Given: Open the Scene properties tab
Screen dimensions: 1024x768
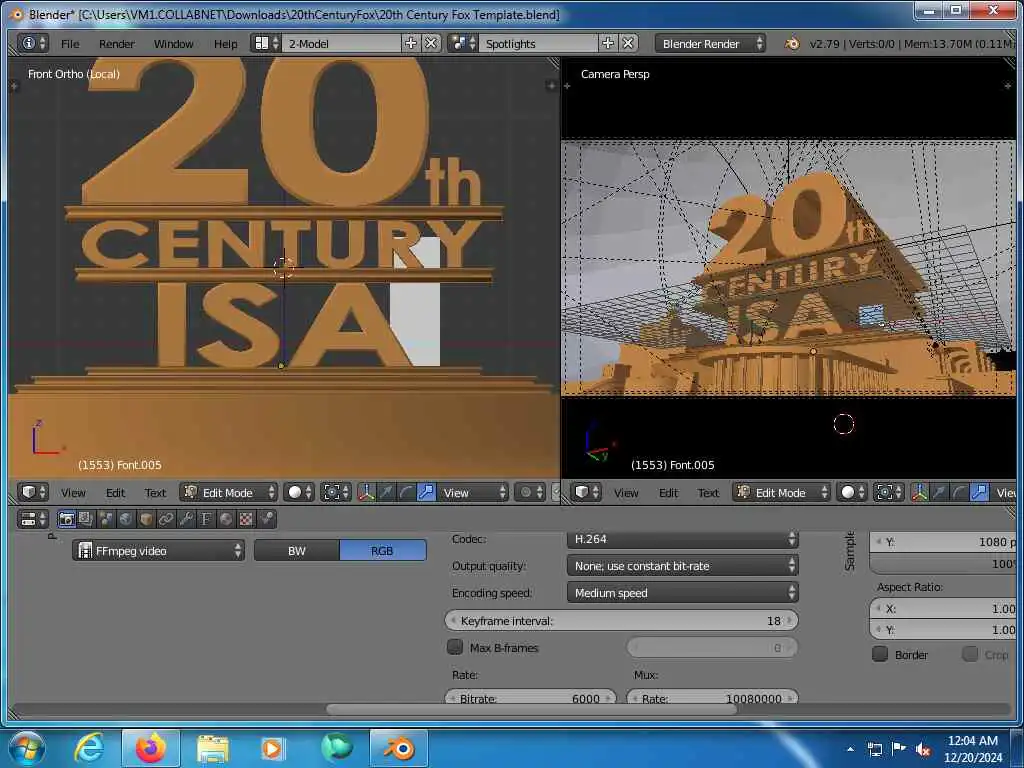Looking at the screenshot, I should pyautogui.click(x=106, y=519).
